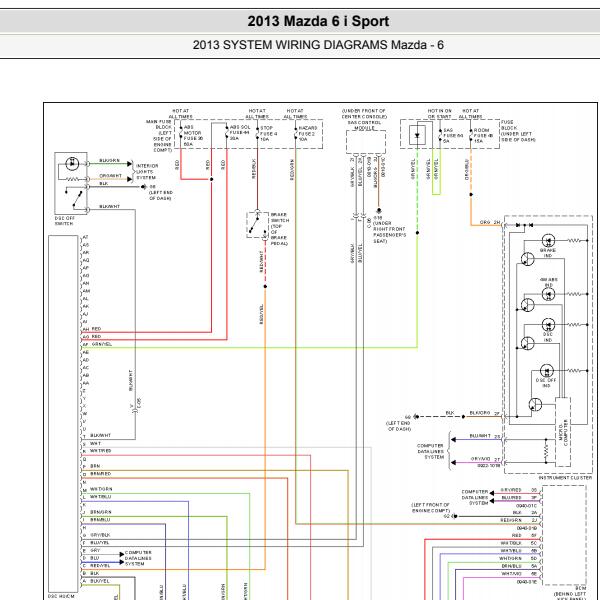This screenshot has height=600, width=600.
Task: Click the HAZARD FUSE 2 10A label
Action: (308, 134)
